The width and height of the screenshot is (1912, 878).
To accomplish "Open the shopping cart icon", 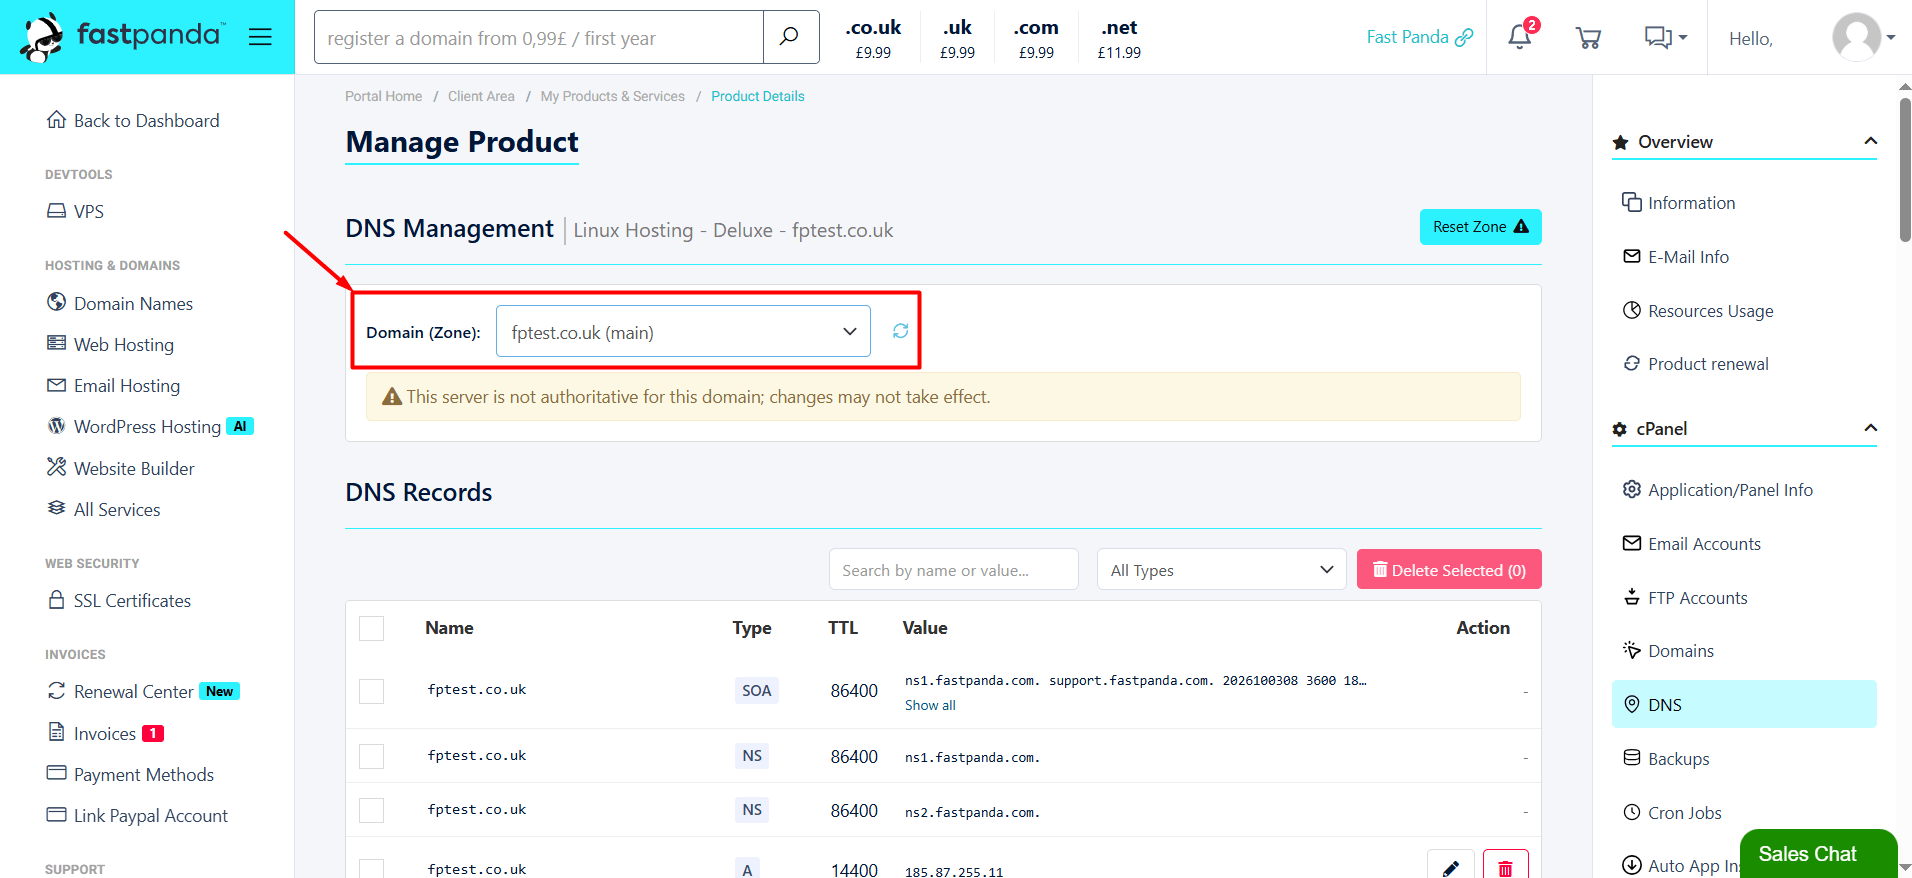I will tap(1588, 38).
